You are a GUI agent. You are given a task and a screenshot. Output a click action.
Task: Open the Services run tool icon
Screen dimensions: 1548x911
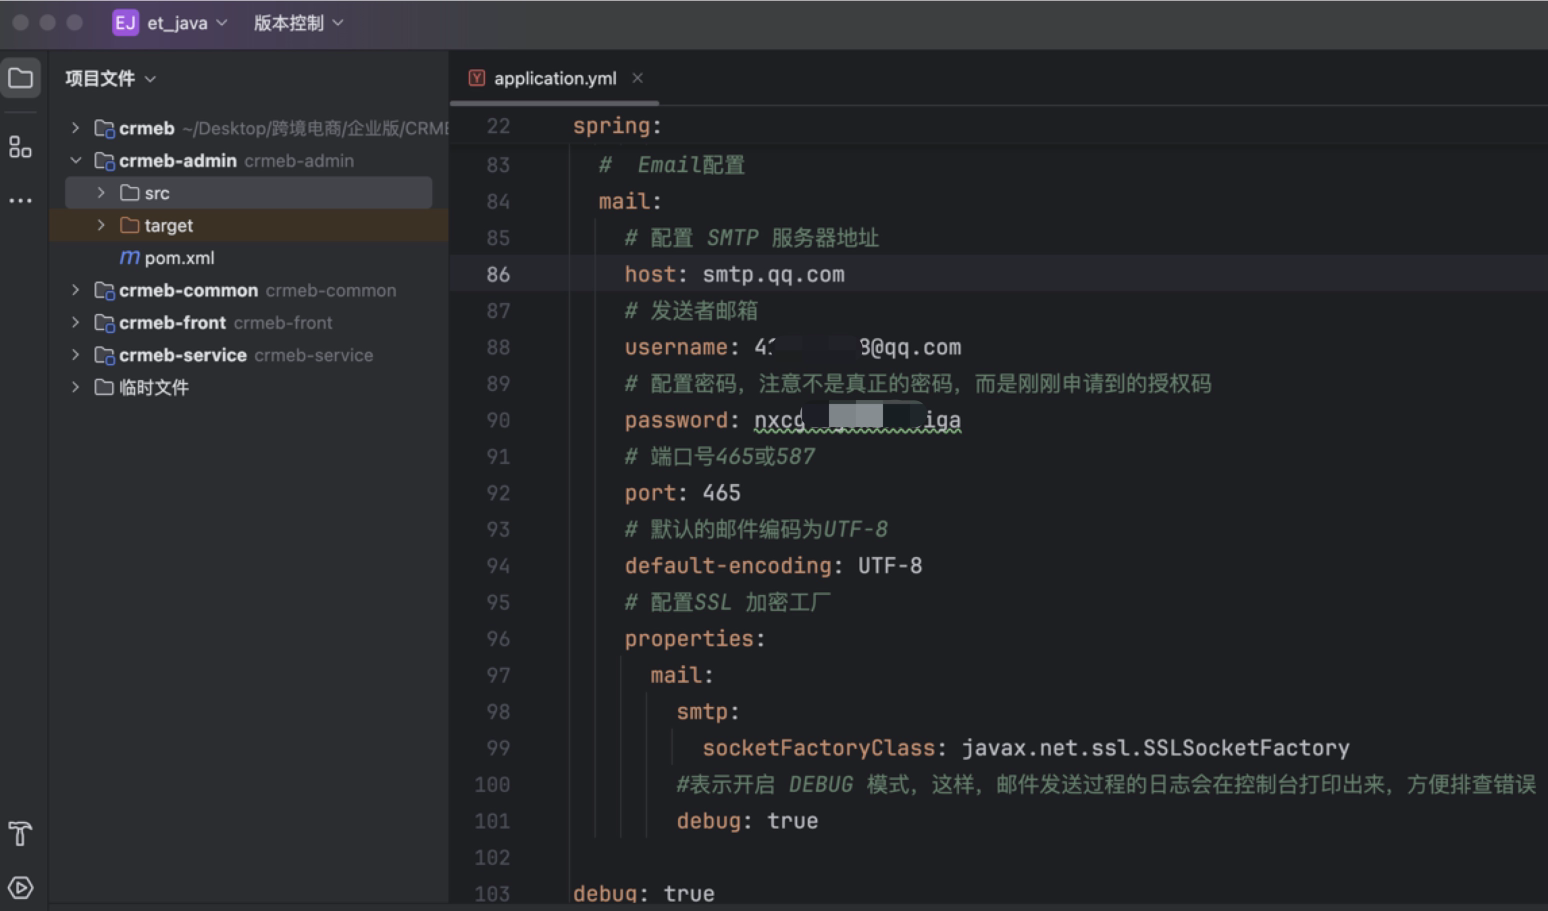[20, 887]
